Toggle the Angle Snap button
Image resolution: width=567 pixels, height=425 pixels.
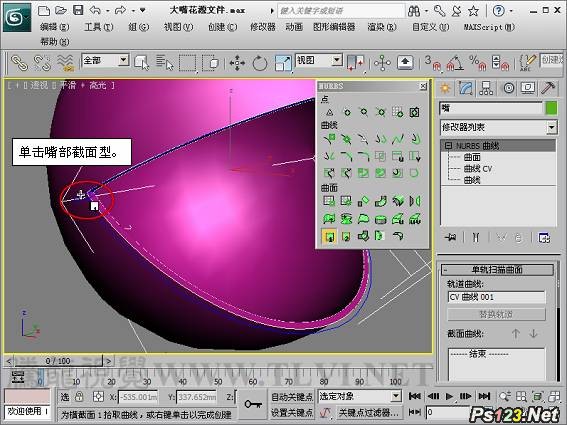tap(456, 63)
